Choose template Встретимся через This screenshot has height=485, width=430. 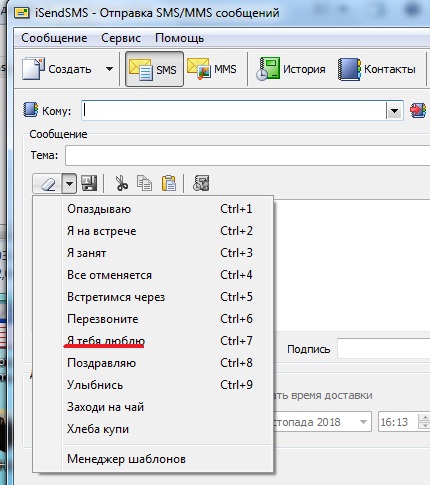(153, 297)
